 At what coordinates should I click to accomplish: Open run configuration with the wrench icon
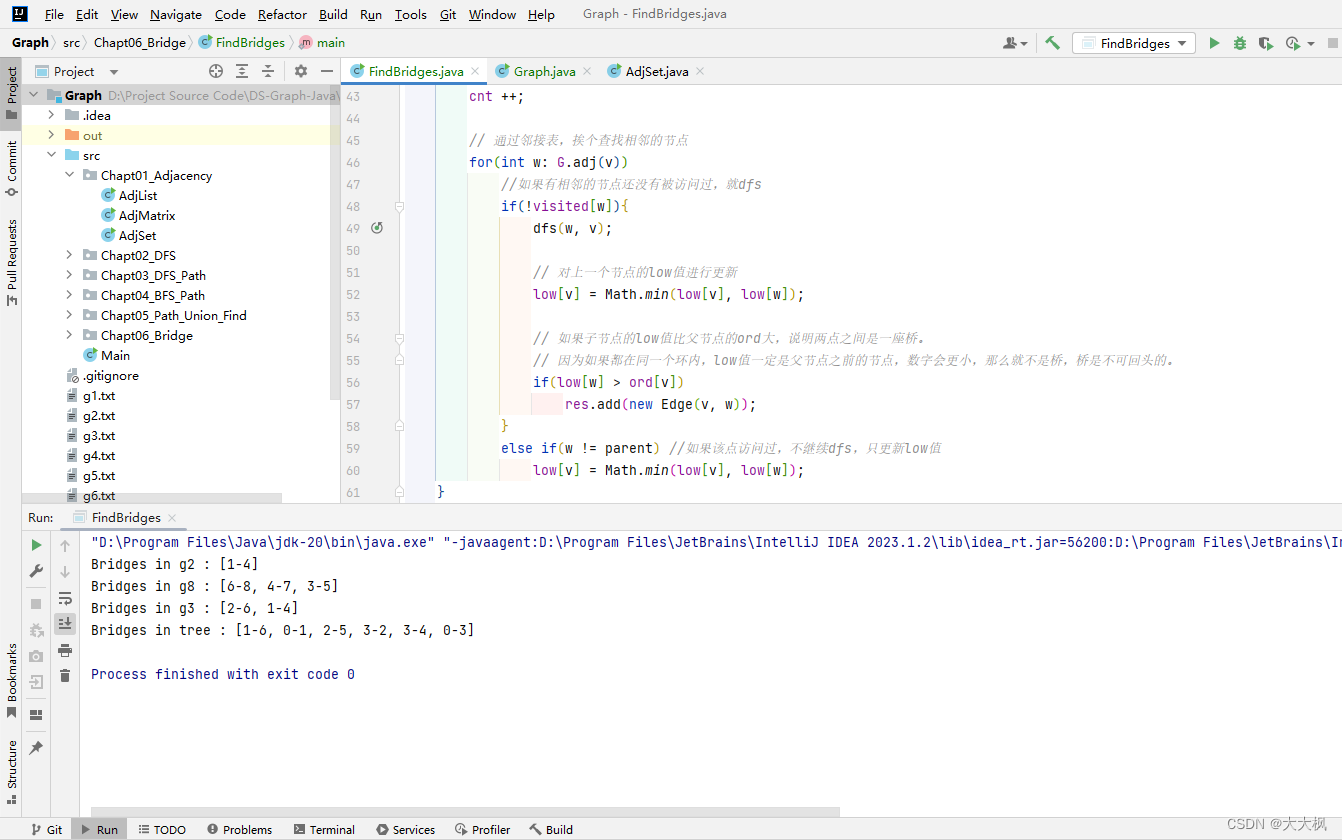36,571
